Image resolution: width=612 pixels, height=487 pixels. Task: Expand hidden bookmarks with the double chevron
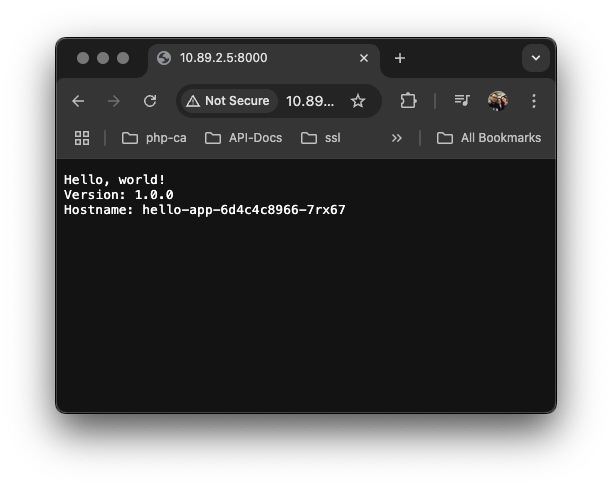pos(397,138)
